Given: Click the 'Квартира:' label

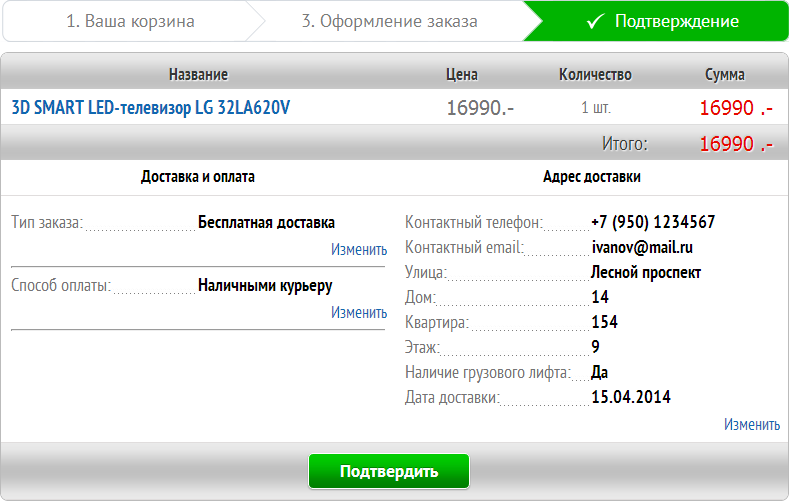Looking at the screenshot, I should (437, 322).
